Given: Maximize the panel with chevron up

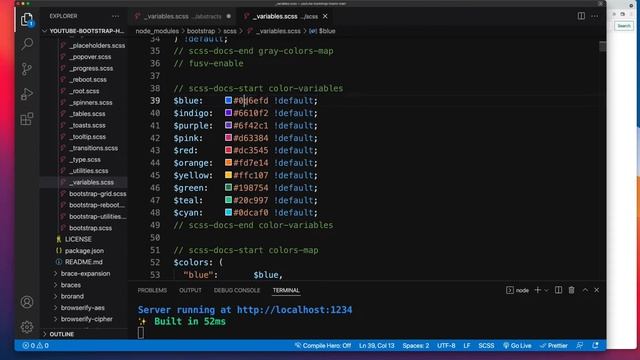Looking at the screenshot, I should pyautogui.click(x=585, y=290).
